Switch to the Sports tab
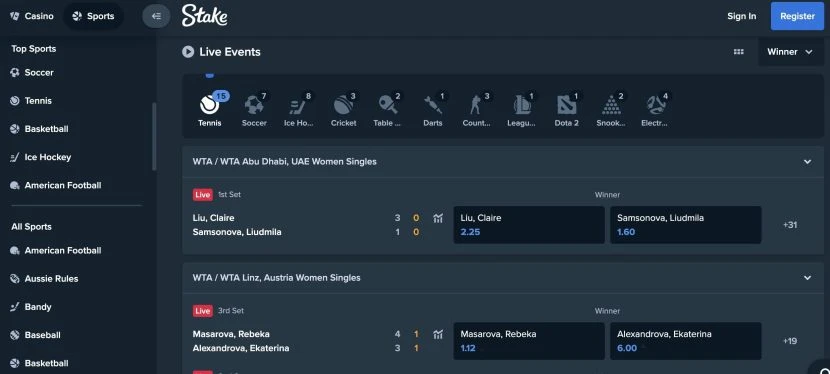This screenshot has width=830, height=374. (x=93, y=16)
